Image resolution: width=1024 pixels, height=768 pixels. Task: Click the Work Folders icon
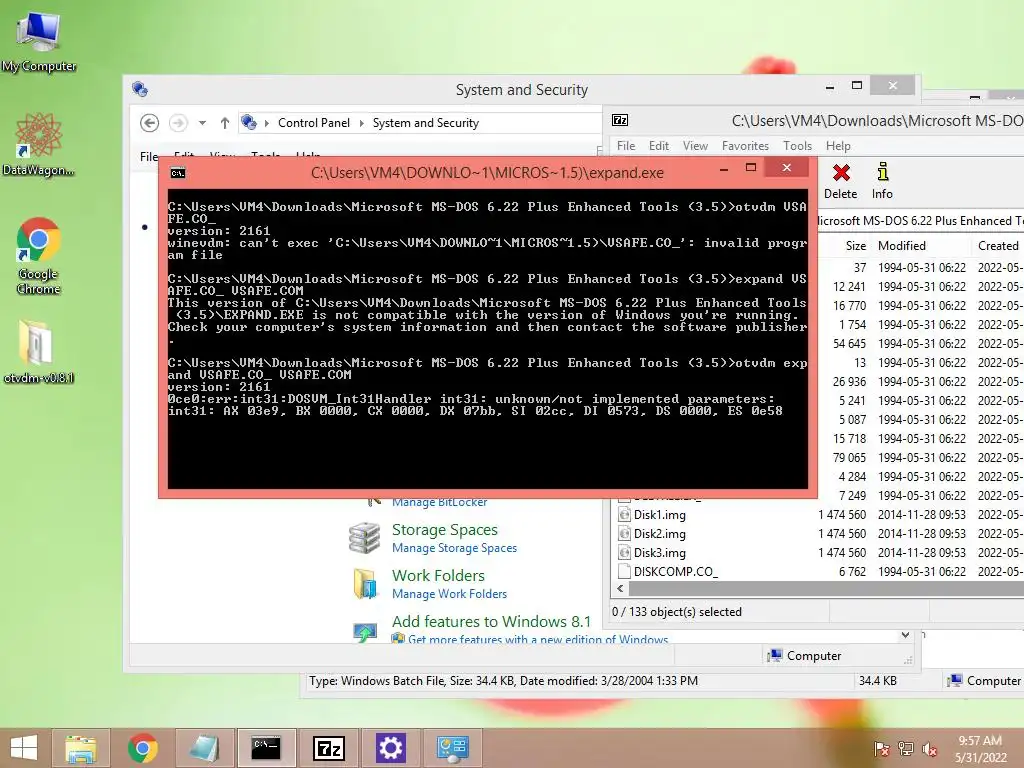point(364,583)
